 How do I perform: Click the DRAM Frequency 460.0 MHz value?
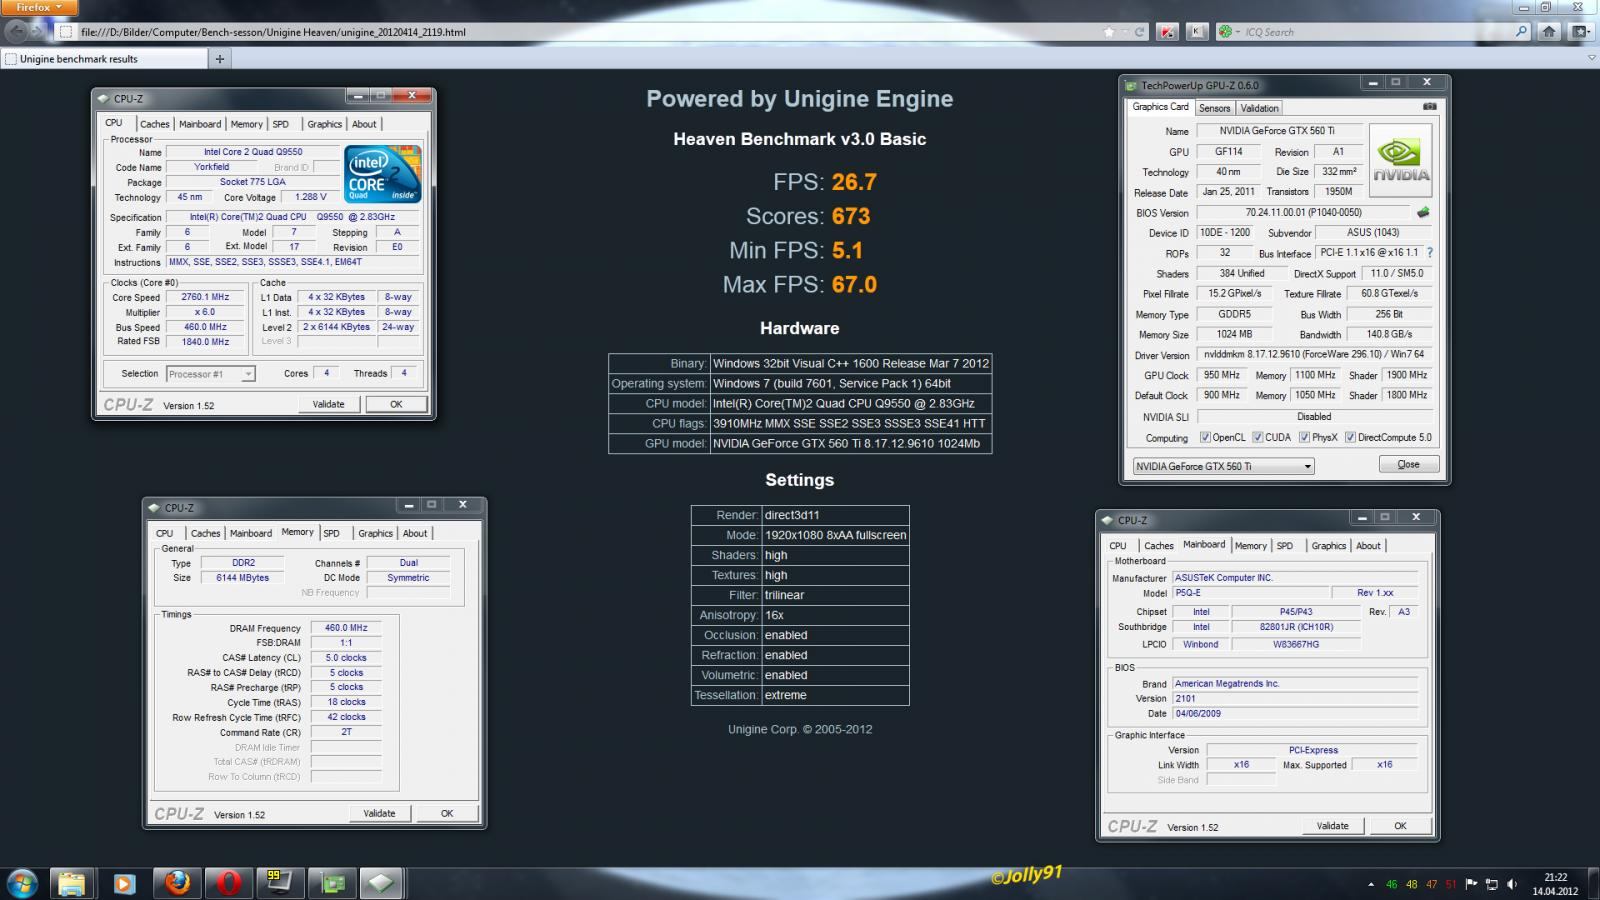click(346, 628)
